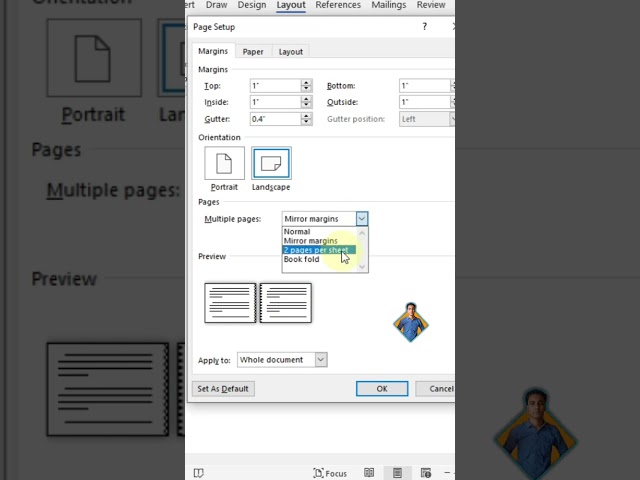Choose 2 pages per sheet option
The width and height of the screenshot is (640, 480).
(x=319, y=250)
